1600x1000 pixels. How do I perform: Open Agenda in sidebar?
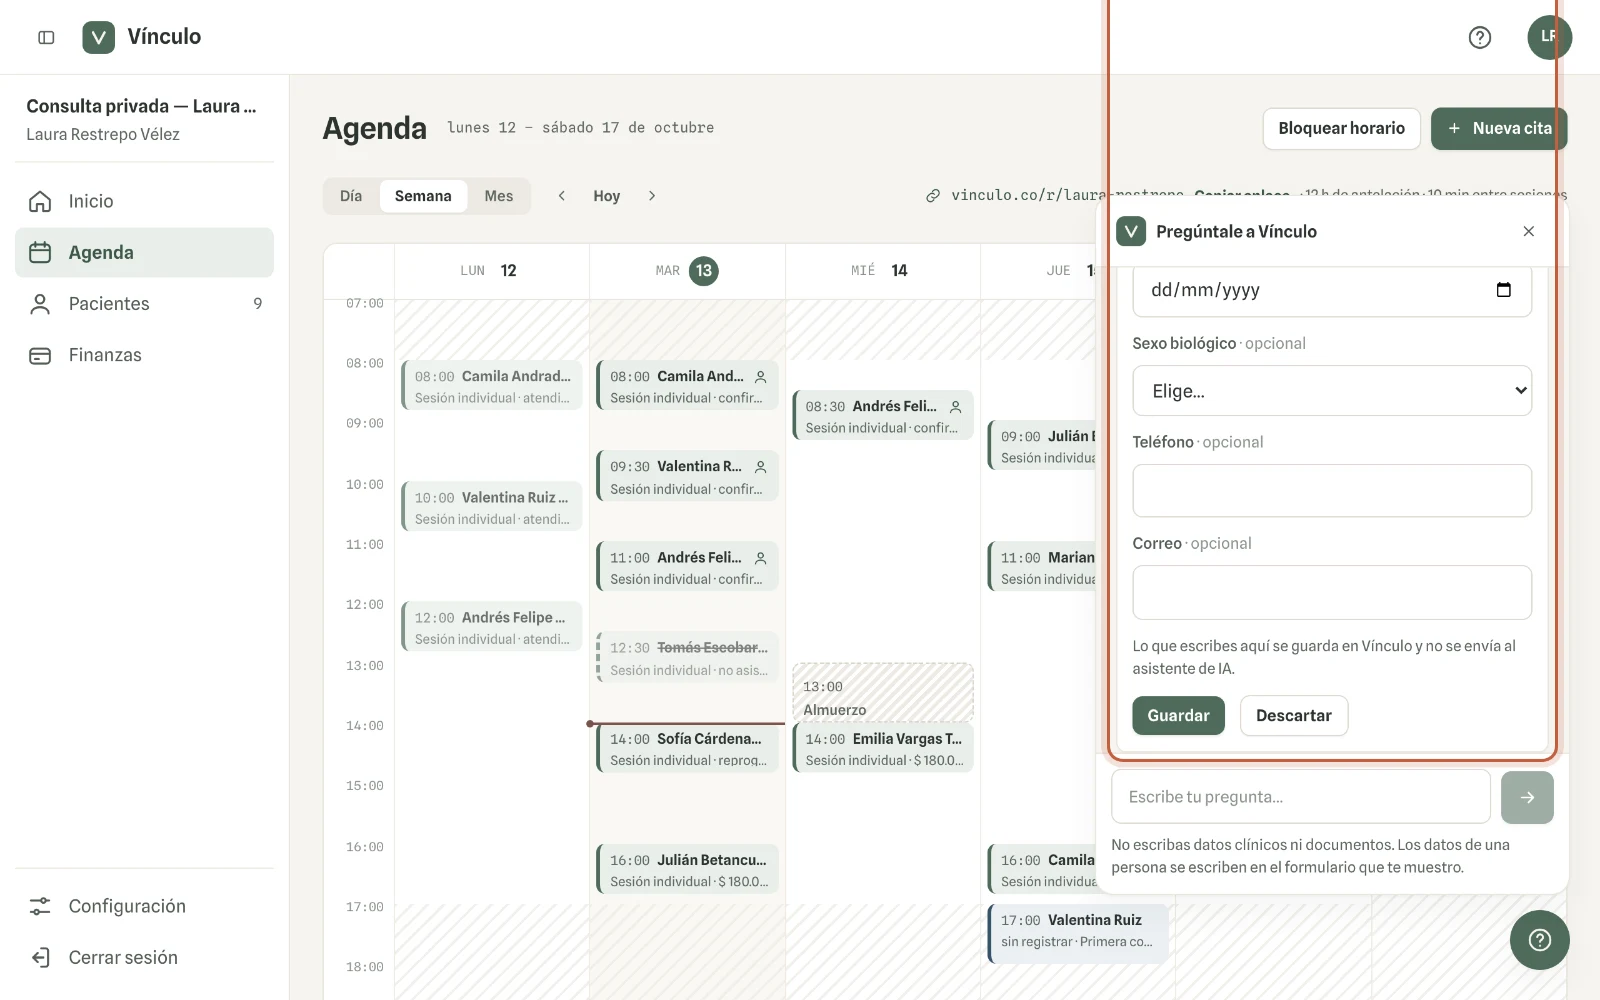(x=144, y=252)
